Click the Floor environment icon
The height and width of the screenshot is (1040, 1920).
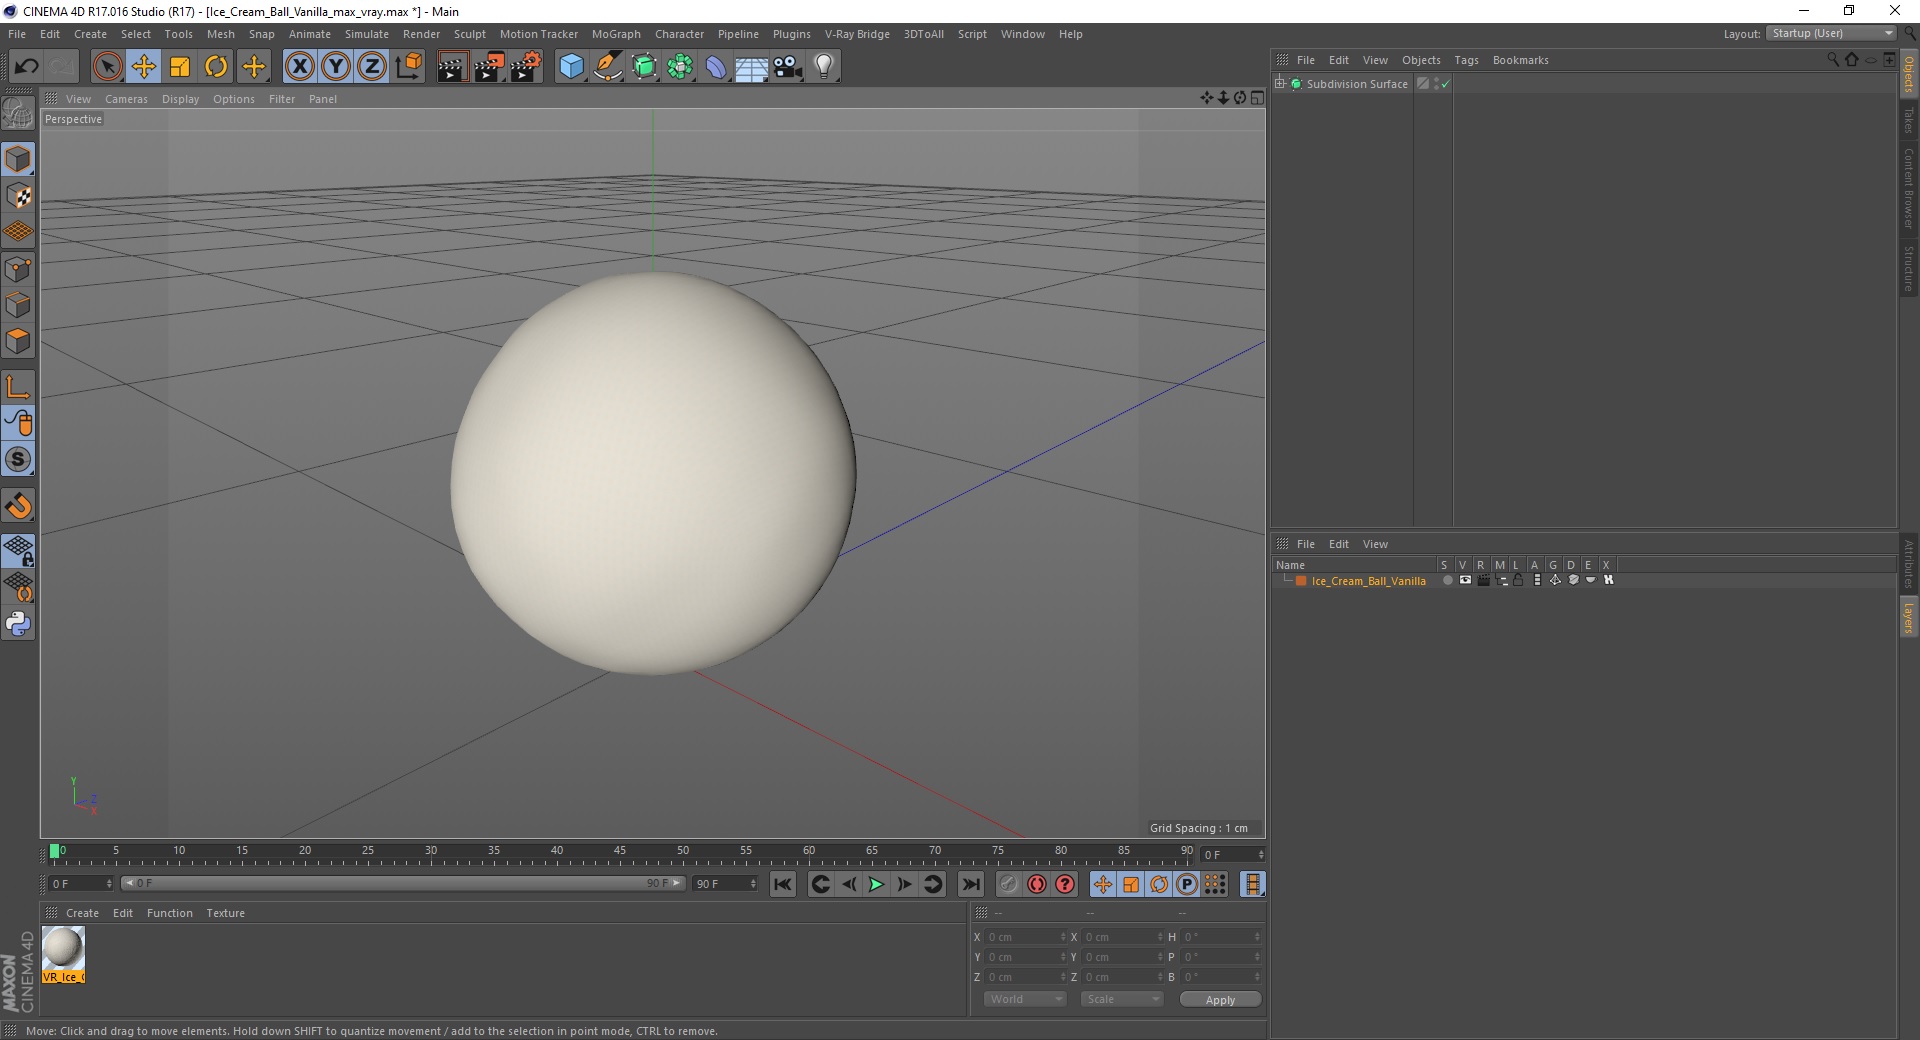751,67
